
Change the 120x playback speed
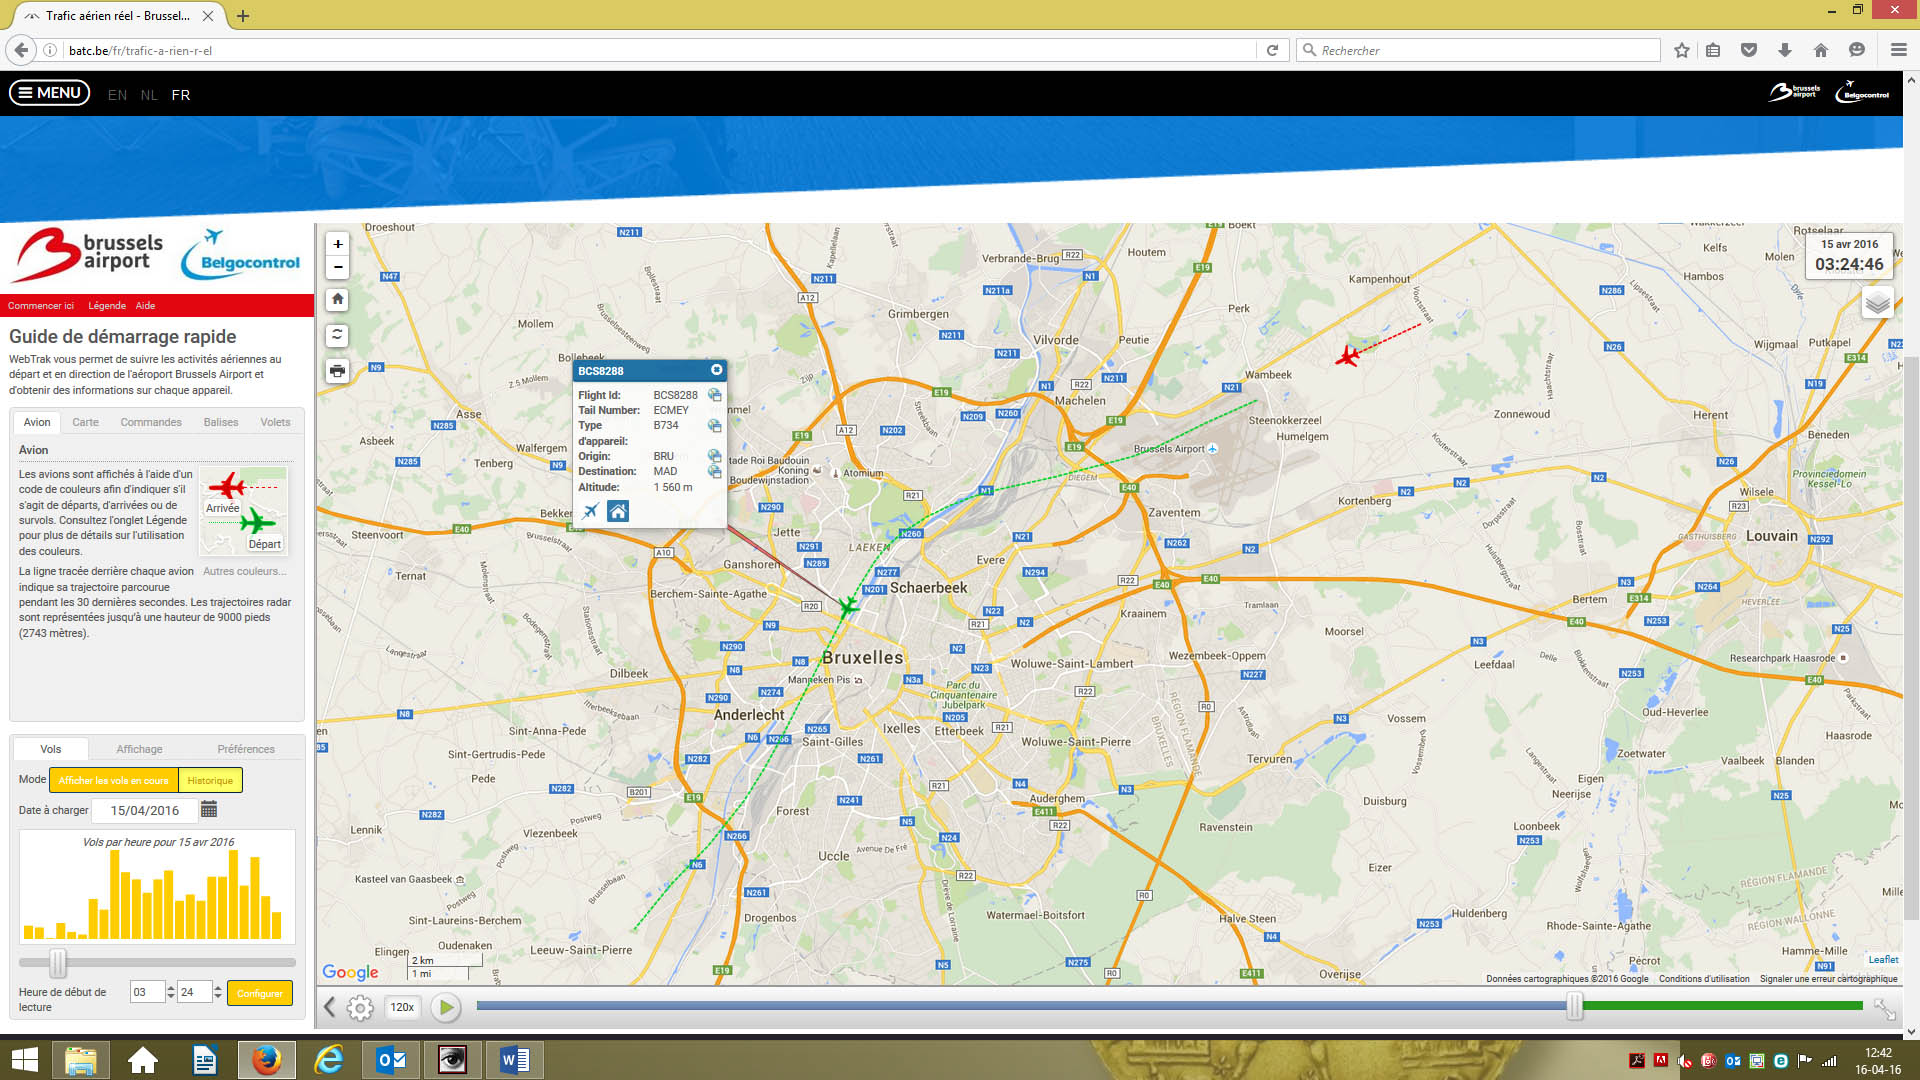pos(402,1007)
